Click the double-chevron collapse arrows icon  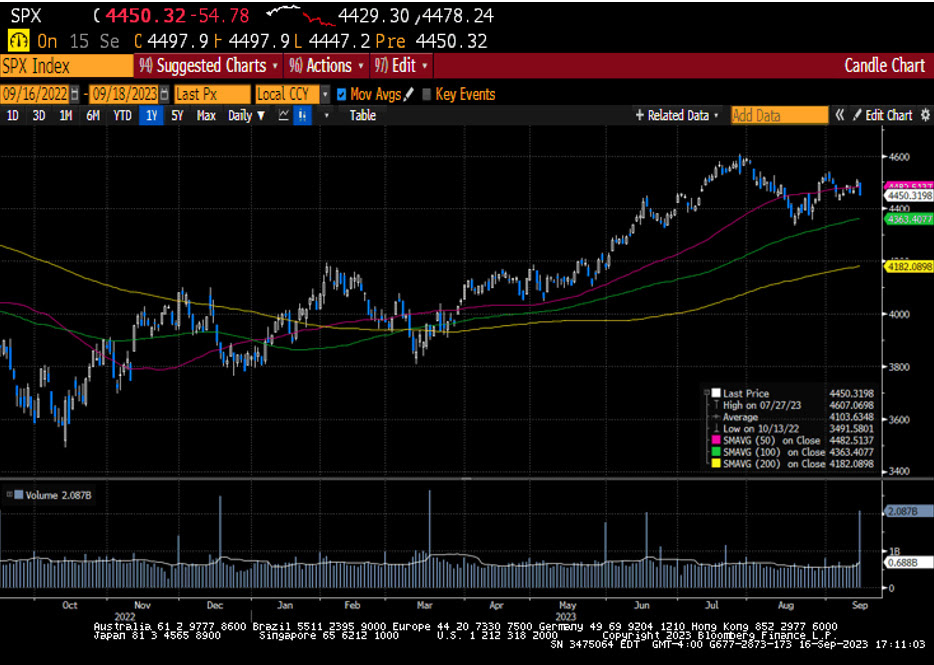coord(841,115)
